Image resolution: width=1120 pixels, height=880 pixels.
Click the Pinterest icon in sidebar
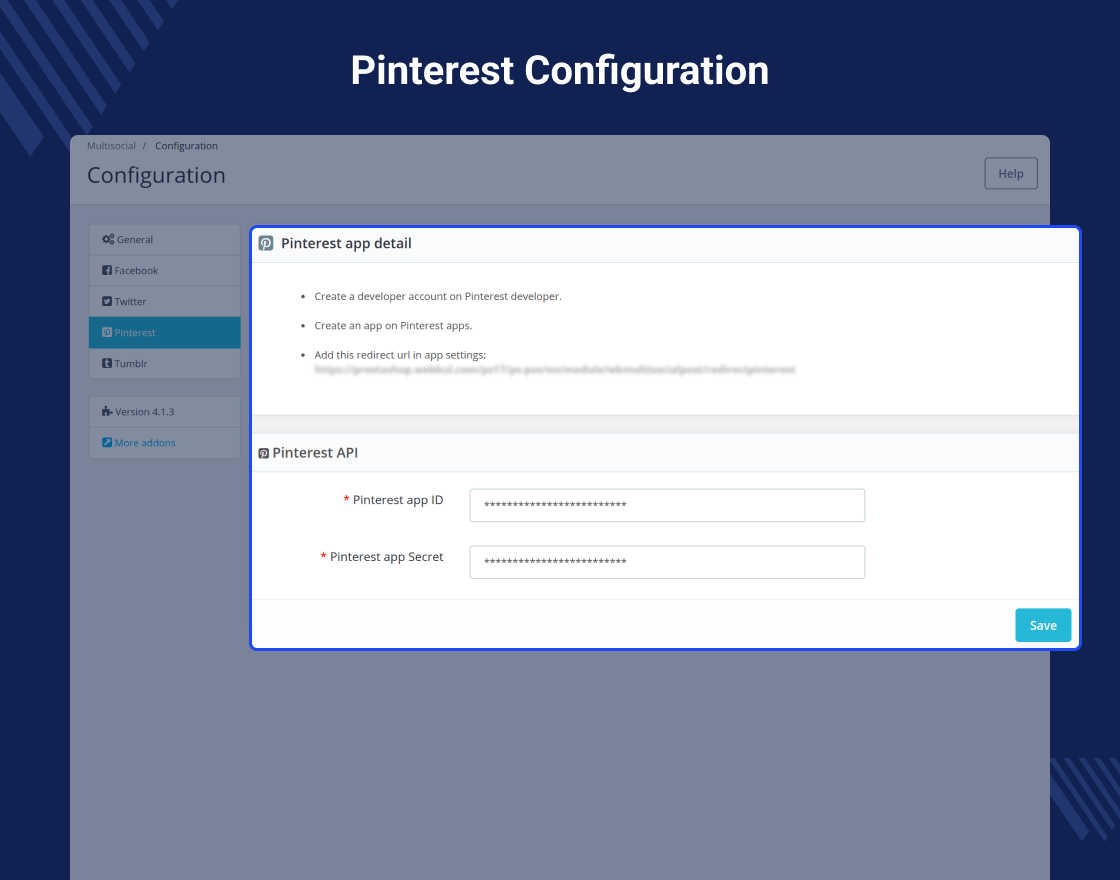point(106,332)
